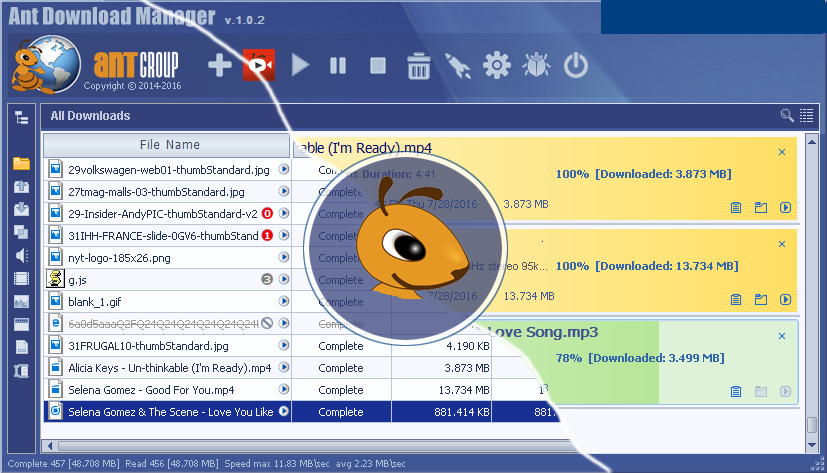The image size is (827, 473).
Task: Select the blank_1.gif file row
Action: pyautogui.click(x=168, y=302)
